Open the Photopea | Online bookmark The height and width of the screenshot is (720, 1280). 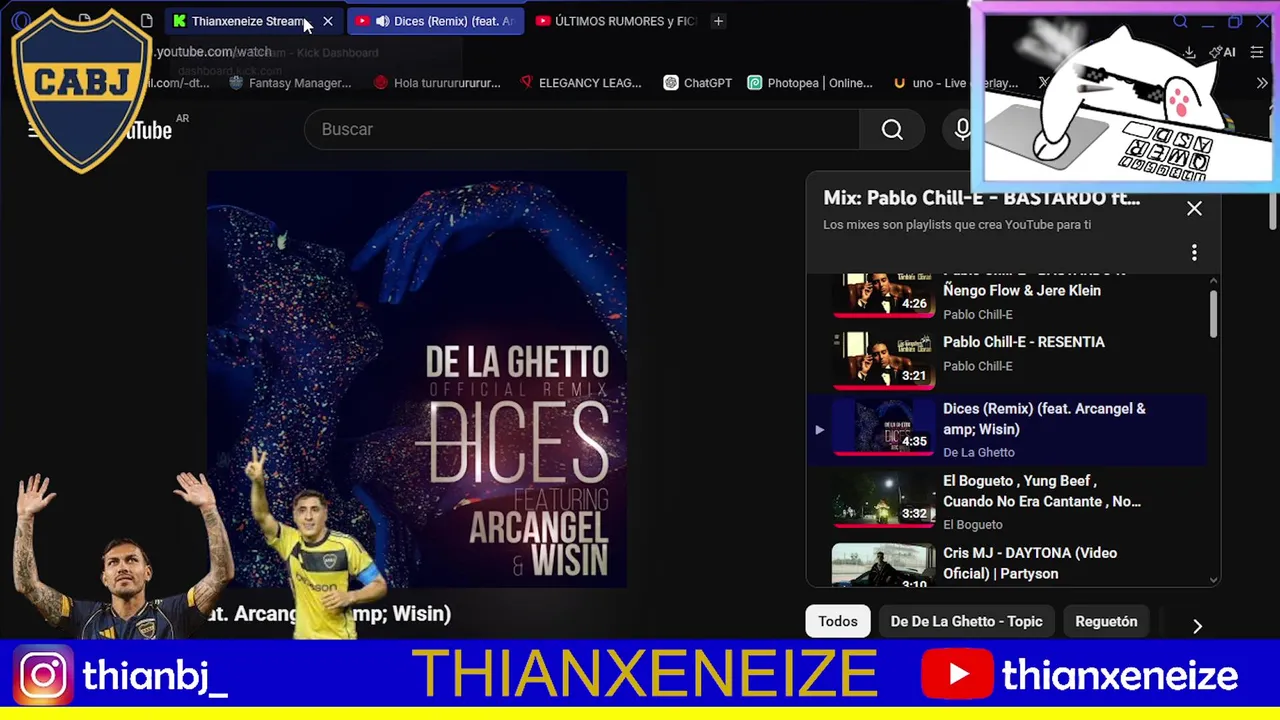click(809, 83)
